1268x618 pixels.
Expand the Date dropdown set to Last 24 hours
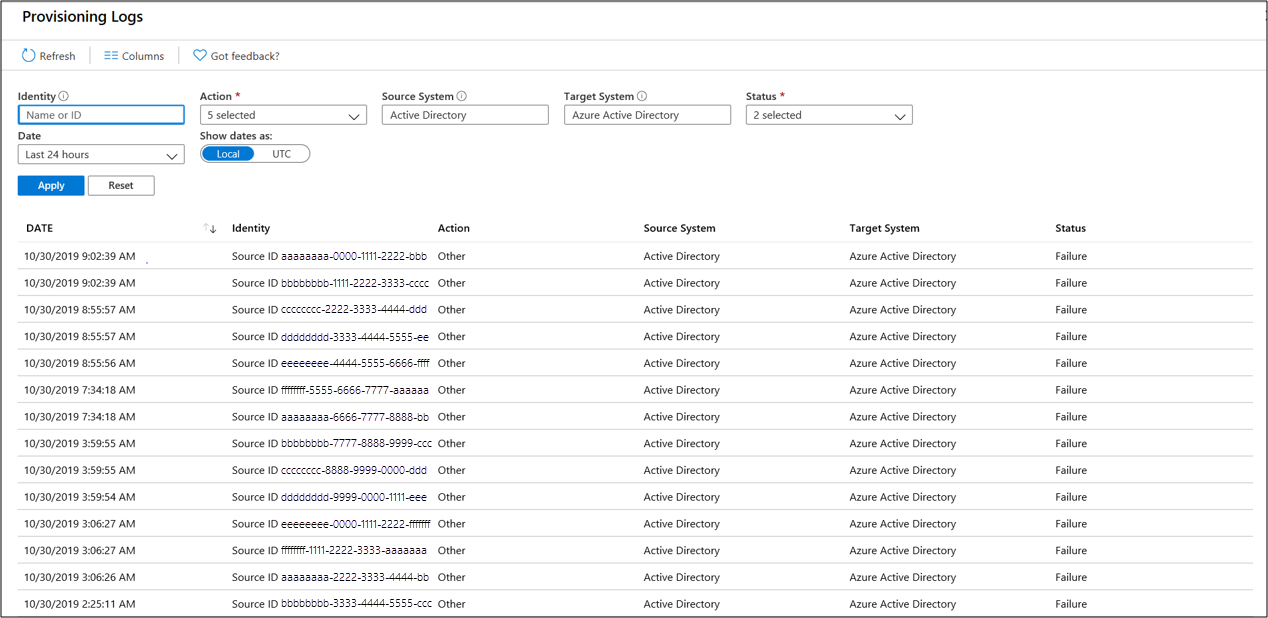(x=100, y=154)
